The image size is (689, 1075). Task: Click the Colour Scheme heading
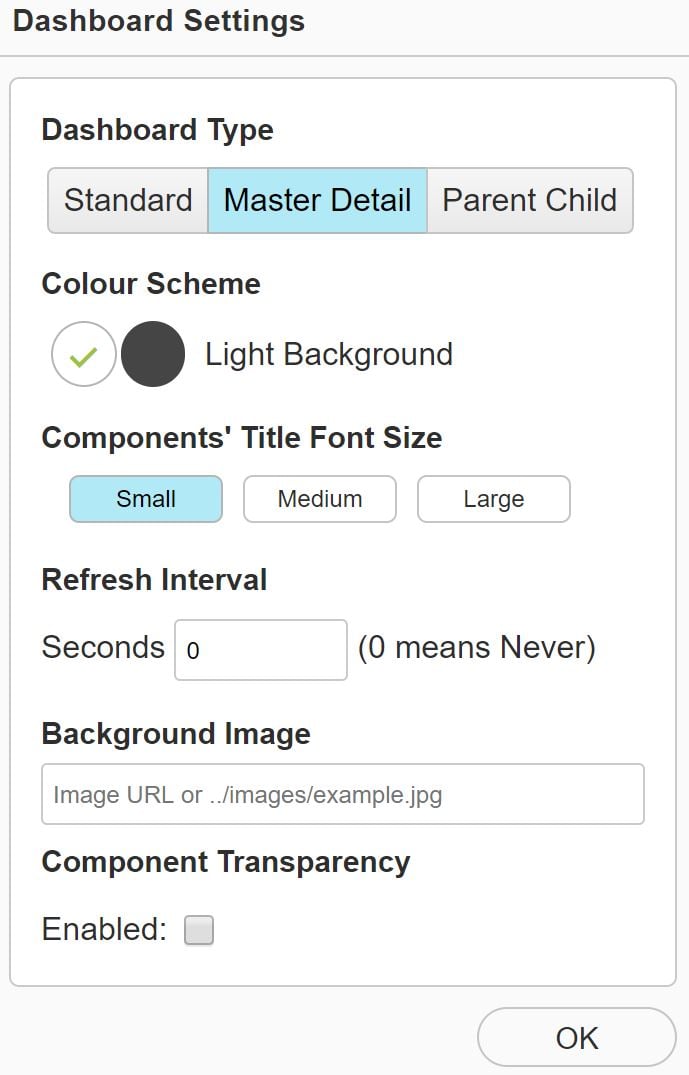150,283
